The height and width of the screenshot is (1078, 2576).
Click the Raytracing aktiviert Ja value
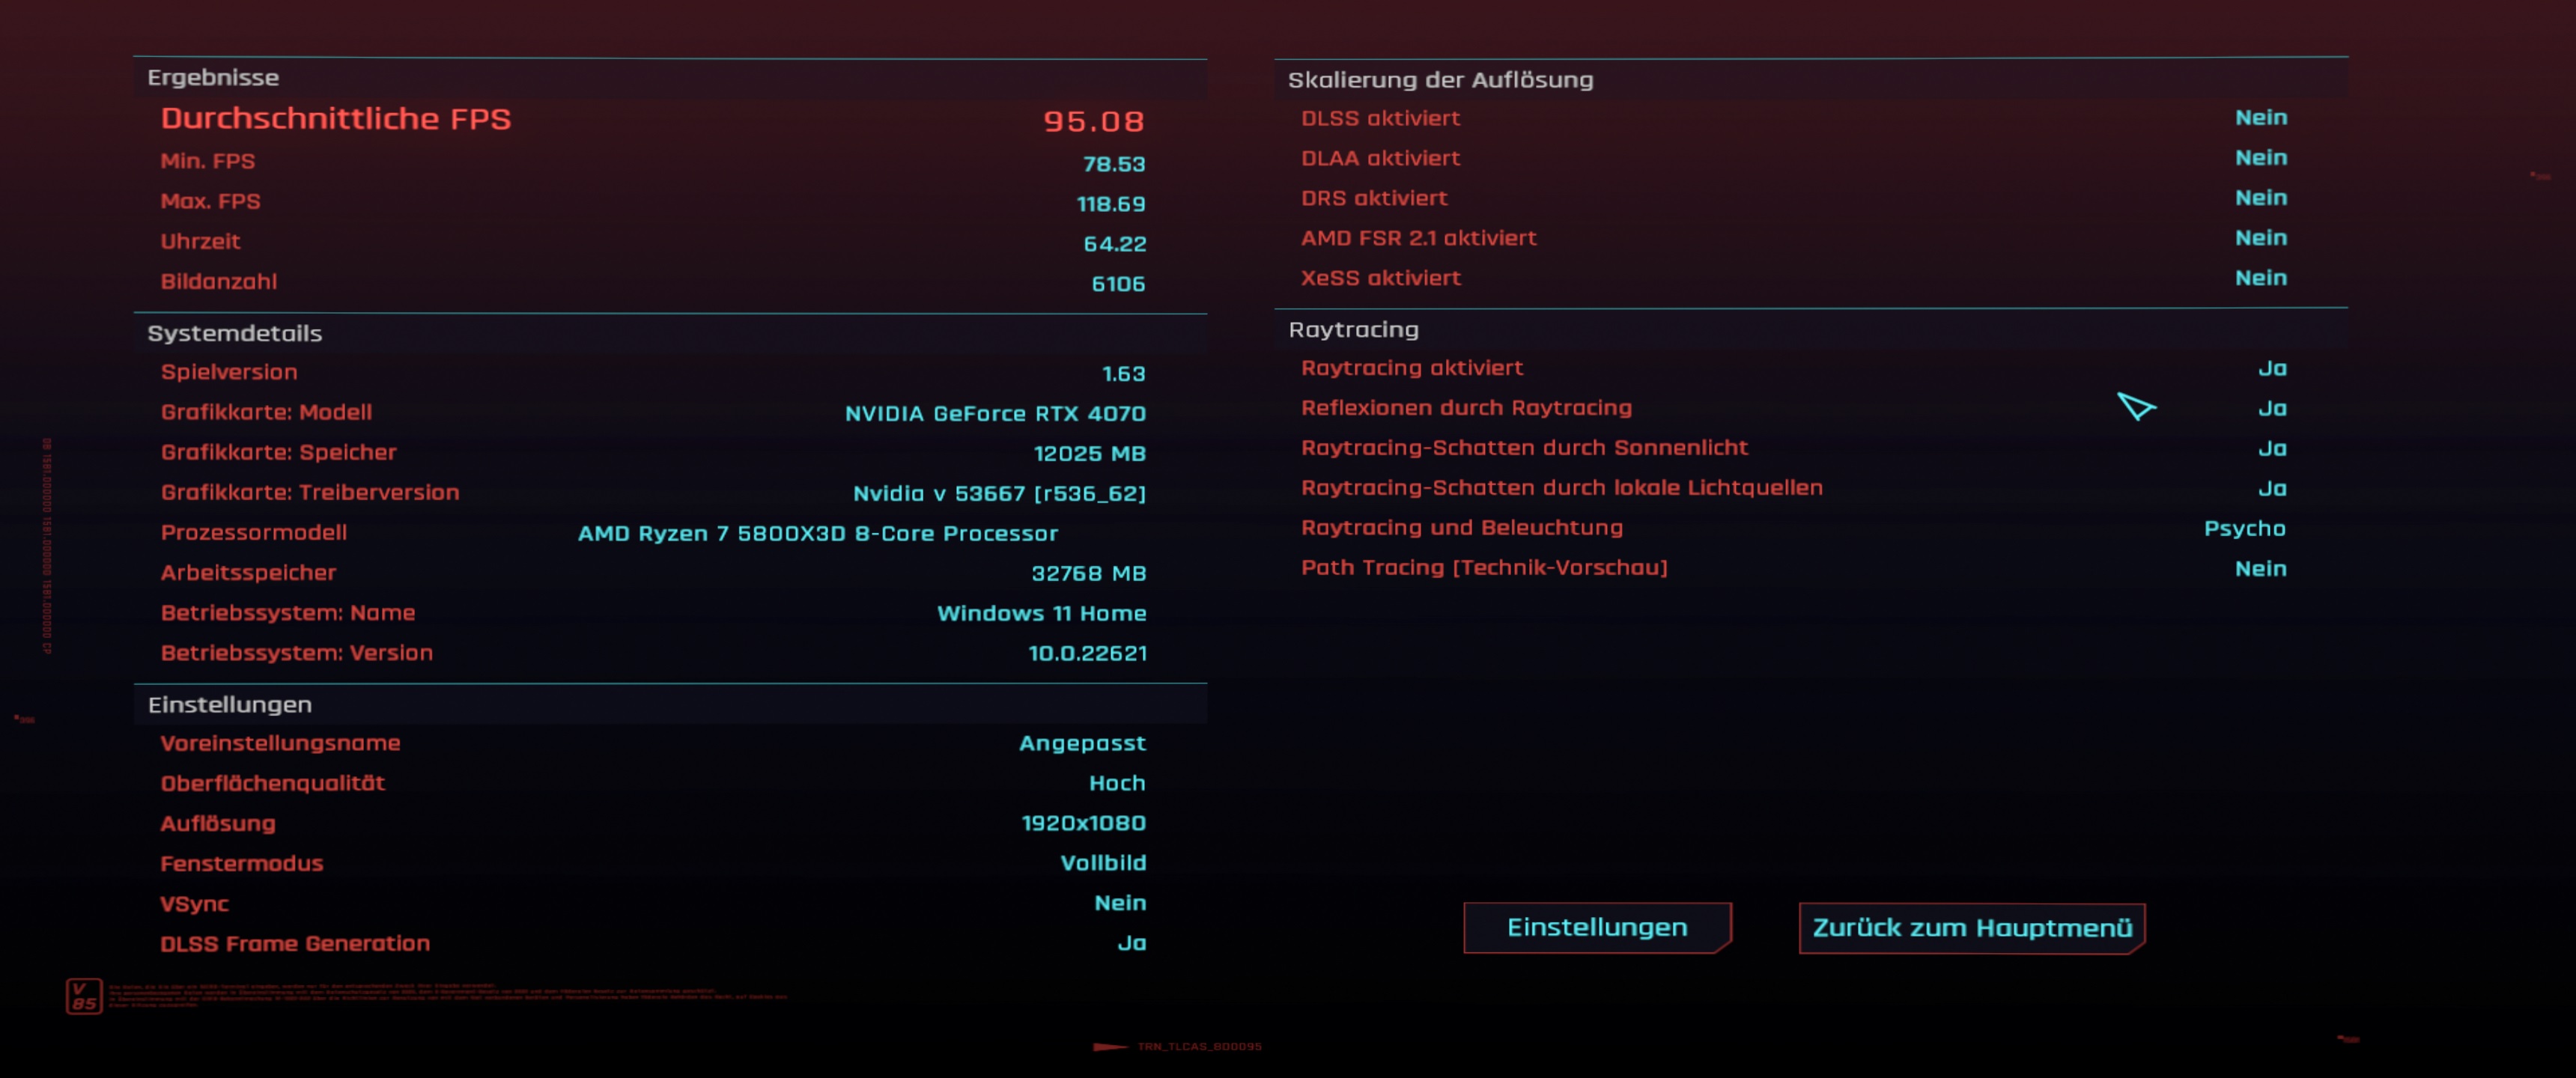point(2271,368)
